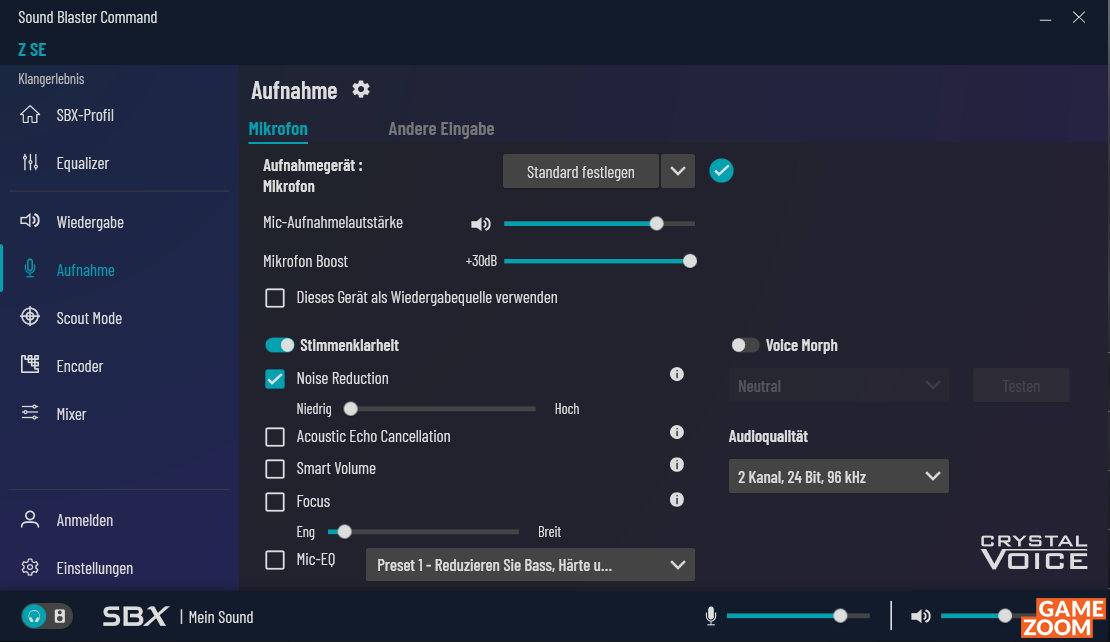Toggle headphone/speaker output switch at bottom left
This screenshot has width=1110, height=642.
pos(47,617)
